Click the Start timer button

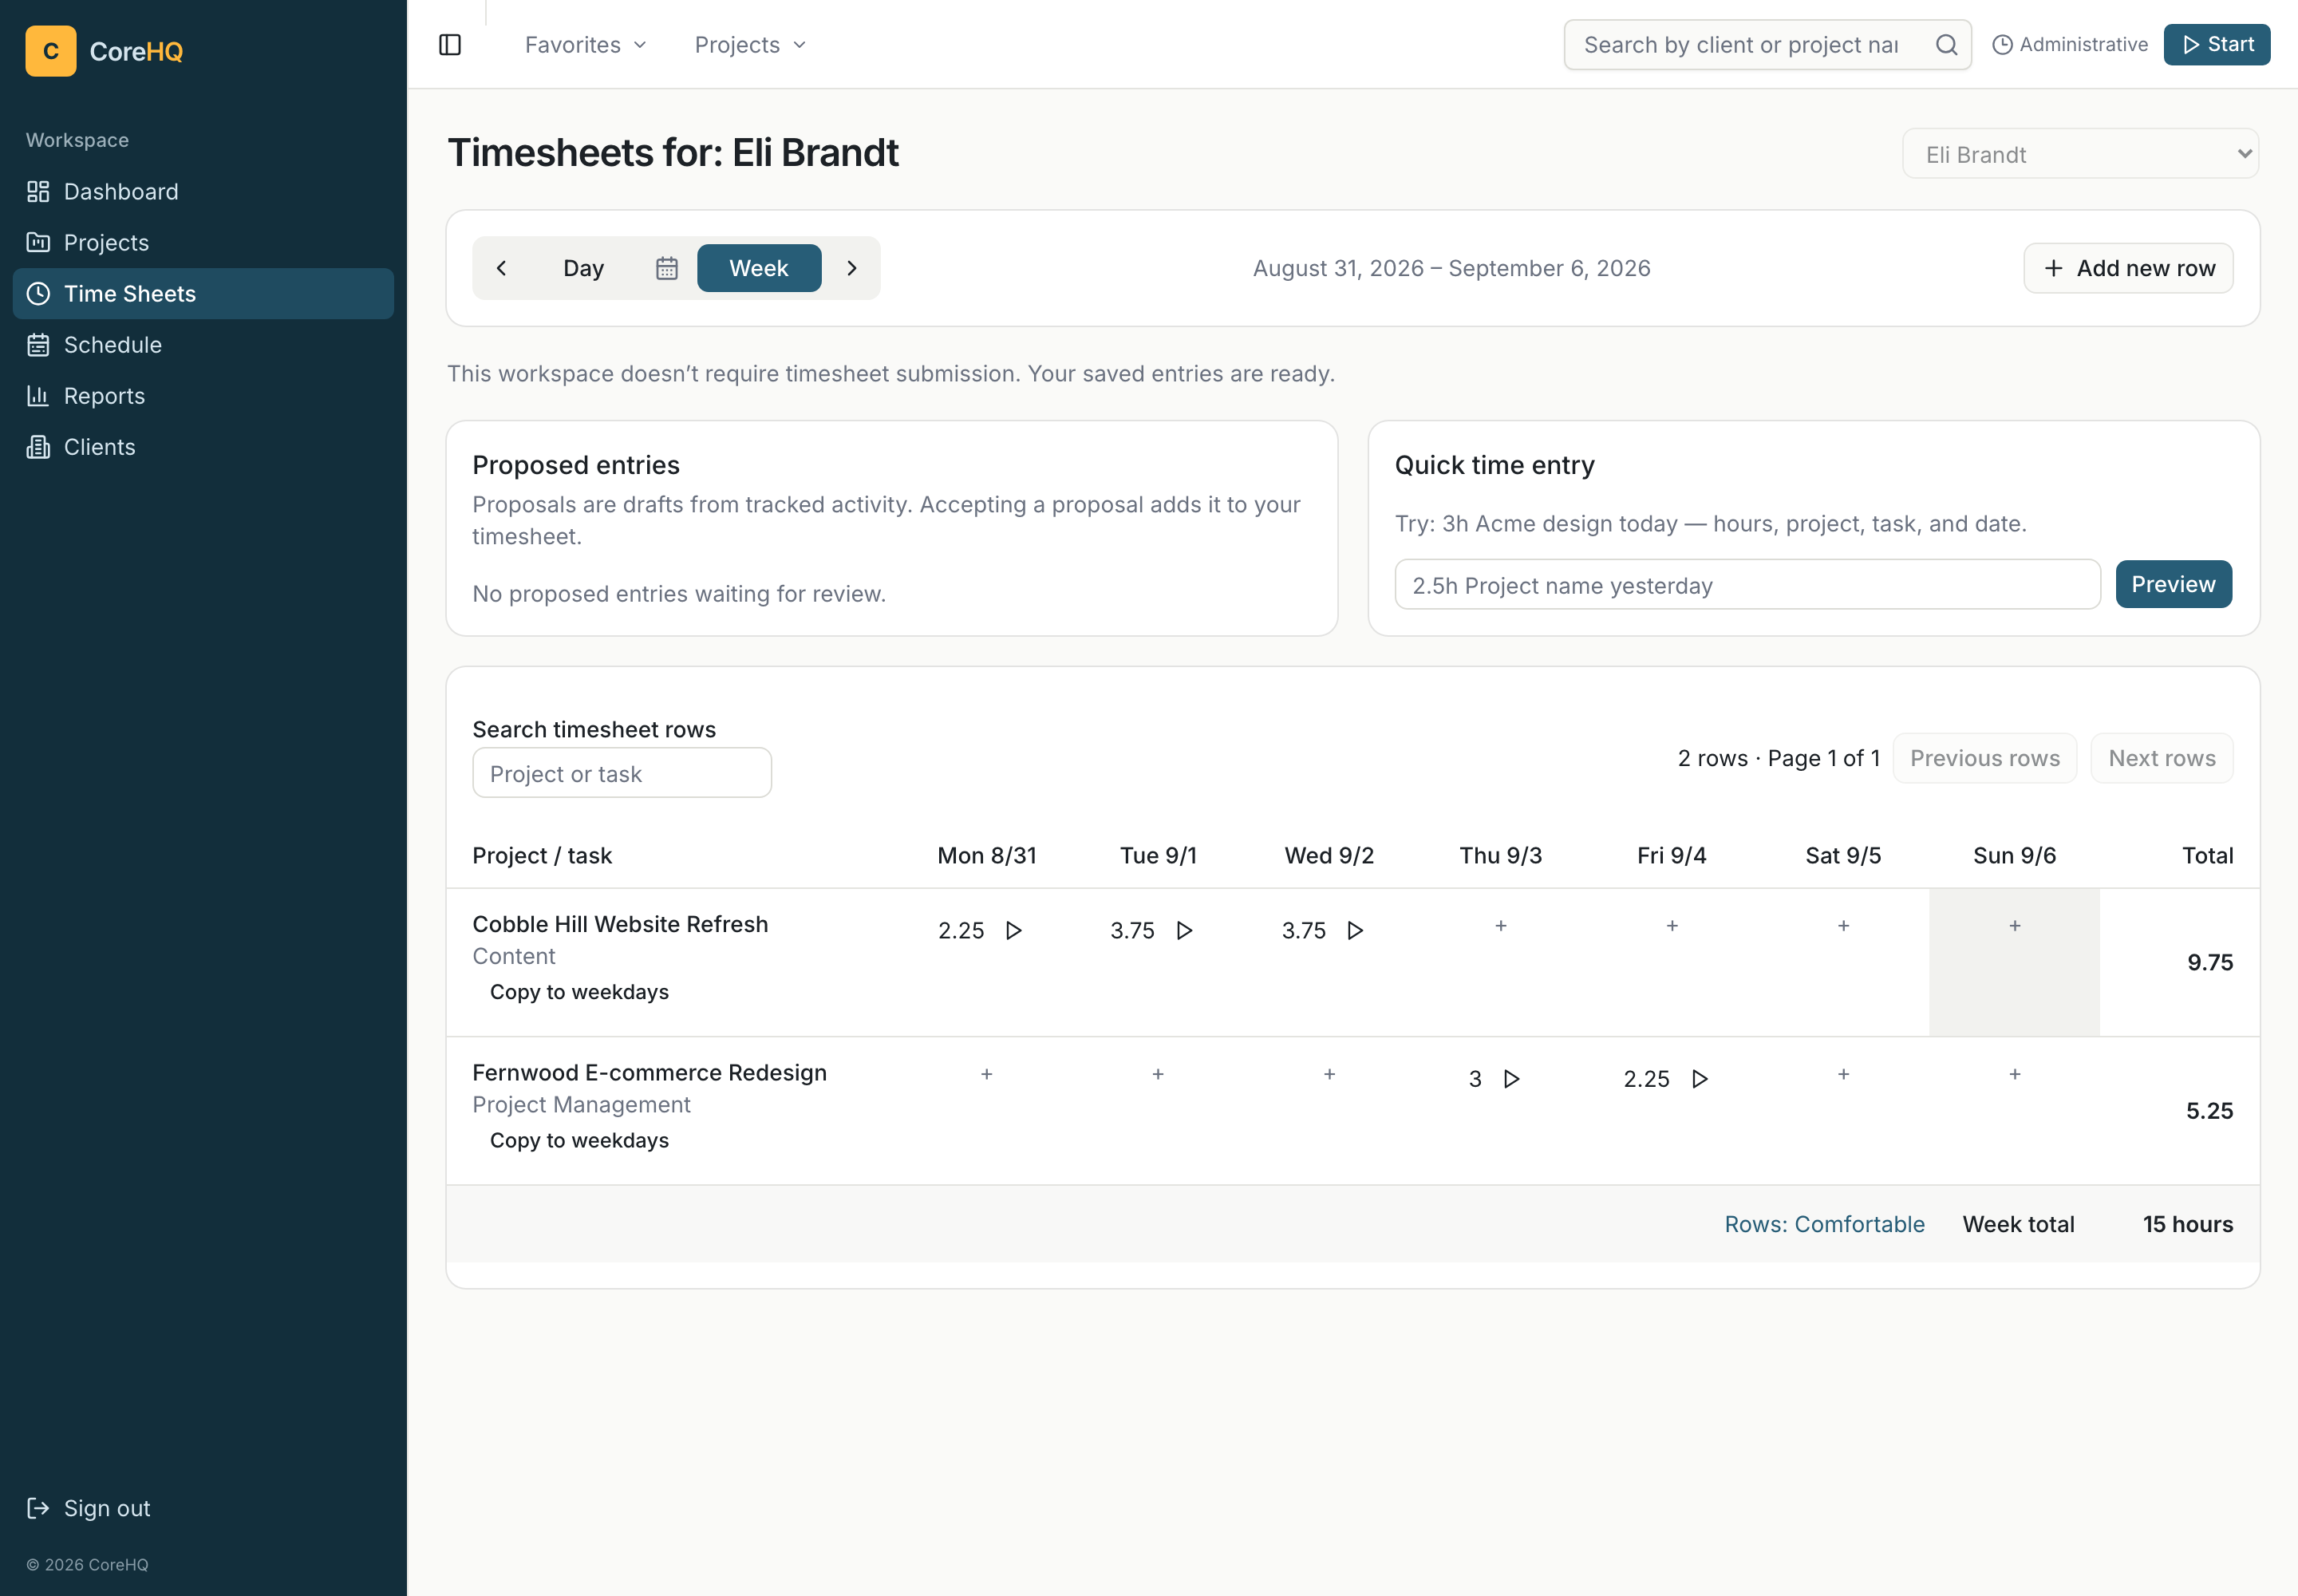click(2216, 45)
